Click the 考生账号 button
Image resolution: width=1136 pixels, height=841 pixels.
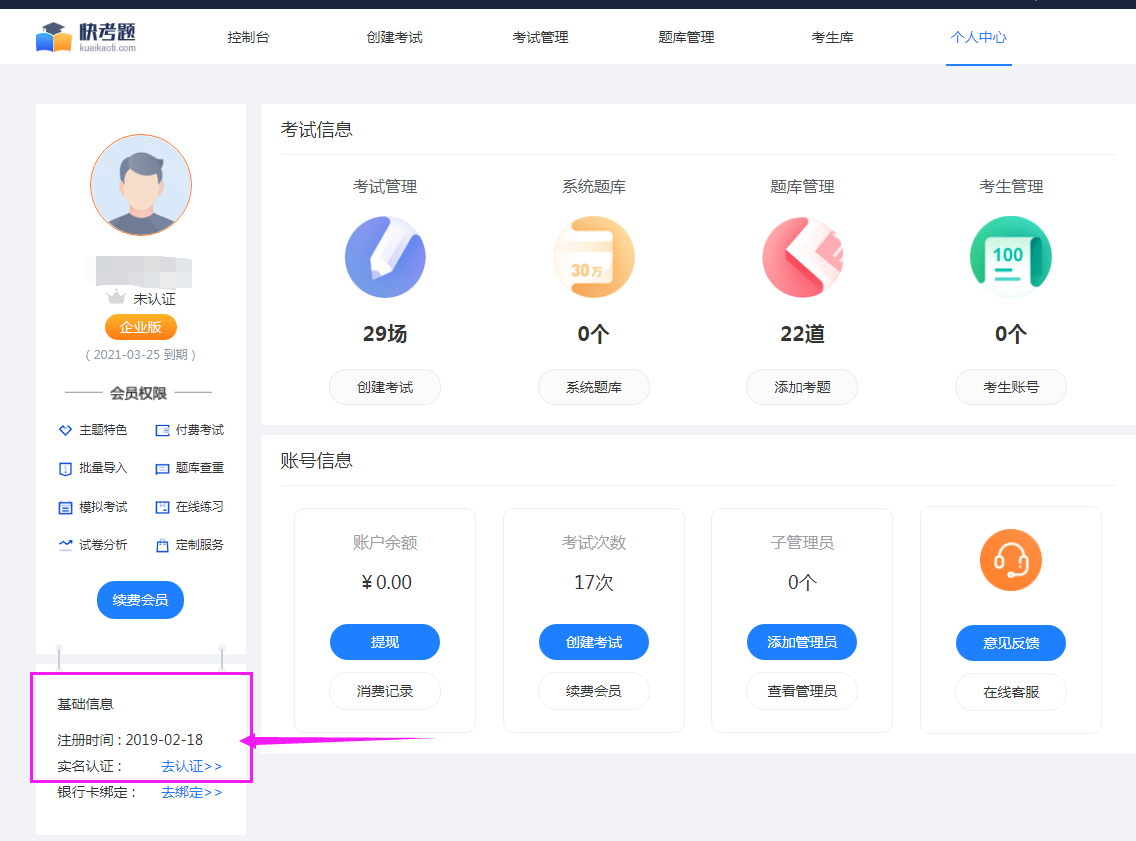tap(1010, 387)
